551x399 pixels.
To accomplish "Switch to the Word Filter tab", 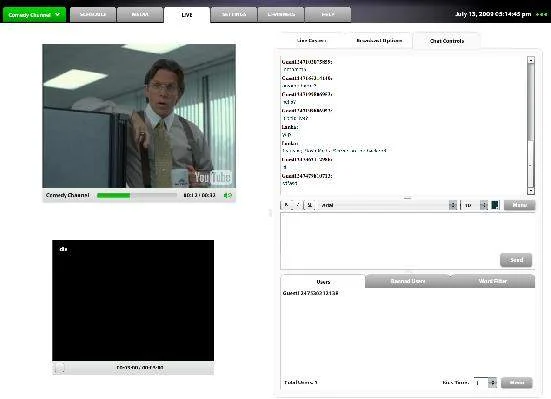I will (493, 281).
